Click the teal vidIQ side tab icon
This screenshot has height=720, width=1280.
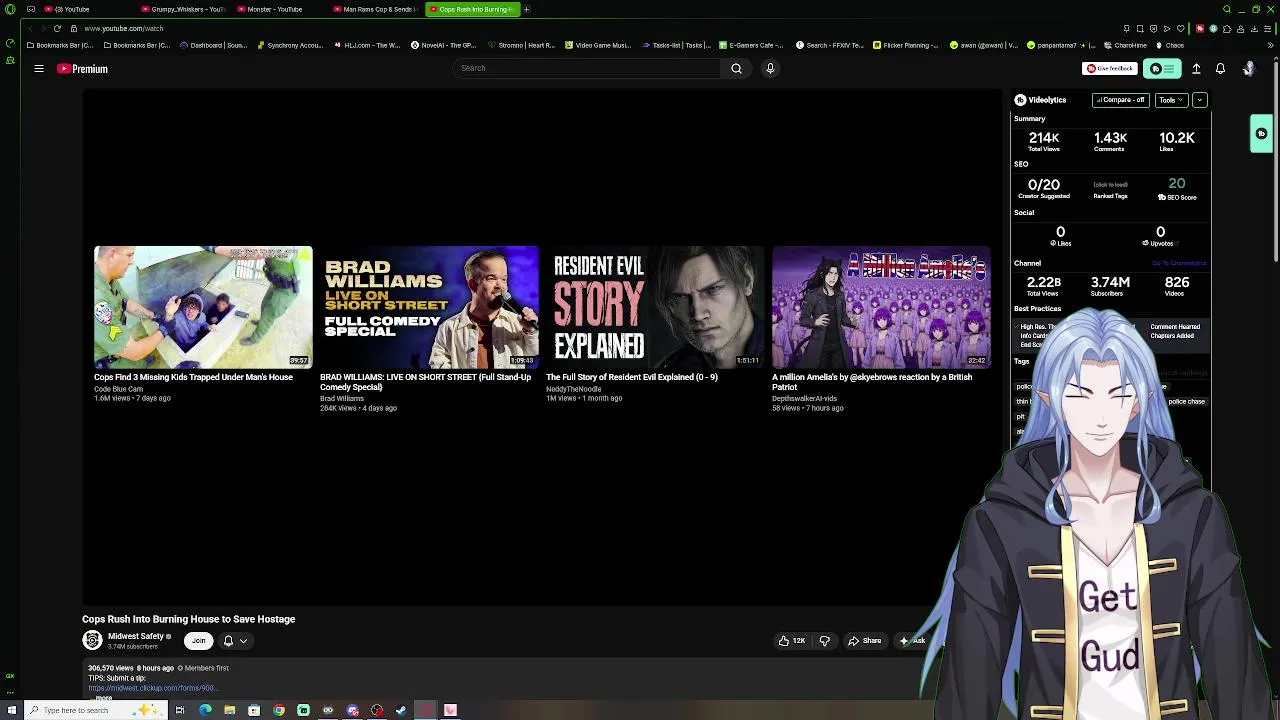1262,134
